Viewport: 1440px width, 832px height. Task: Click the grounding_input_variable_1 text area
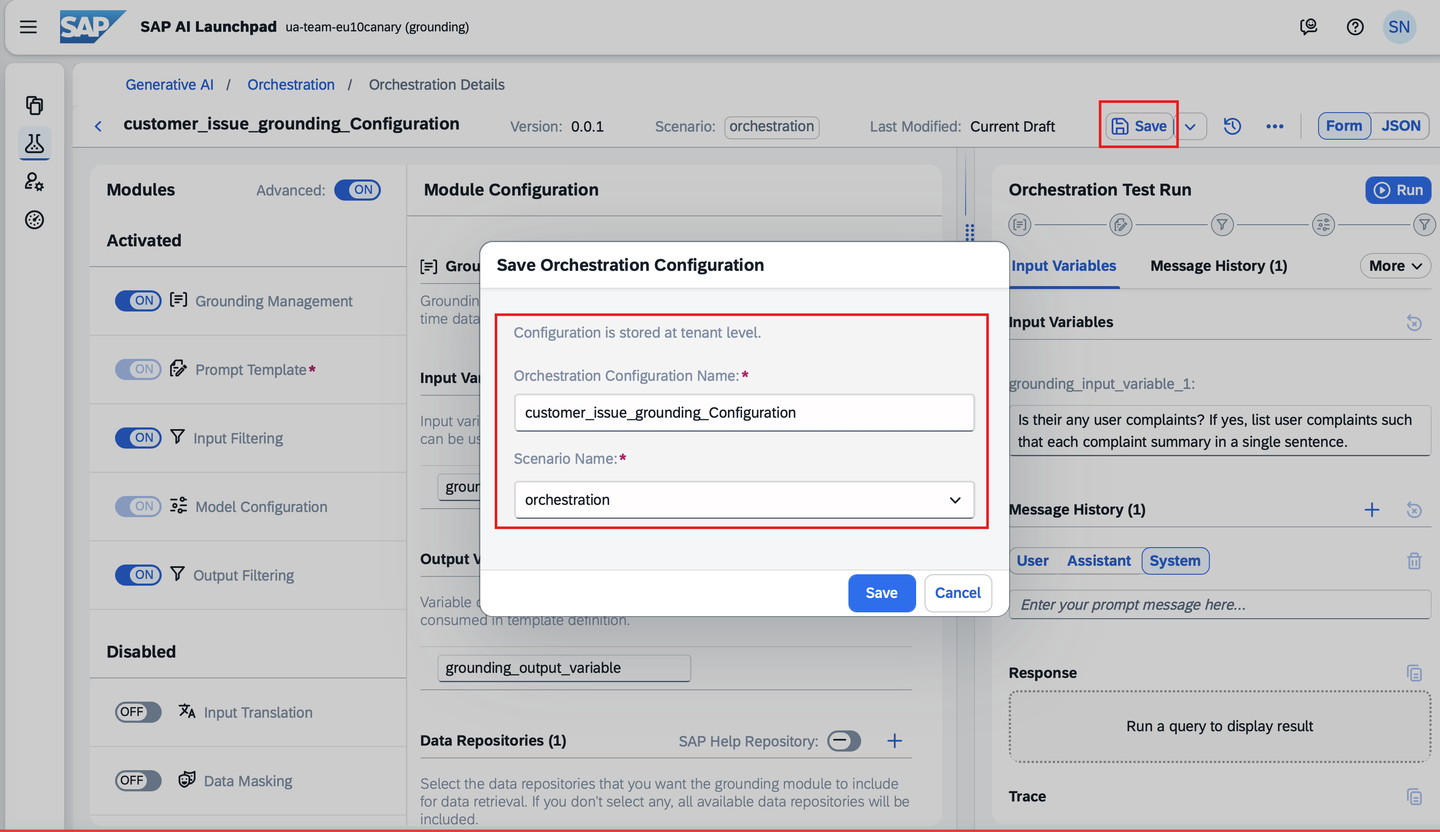pos(1220,430)
